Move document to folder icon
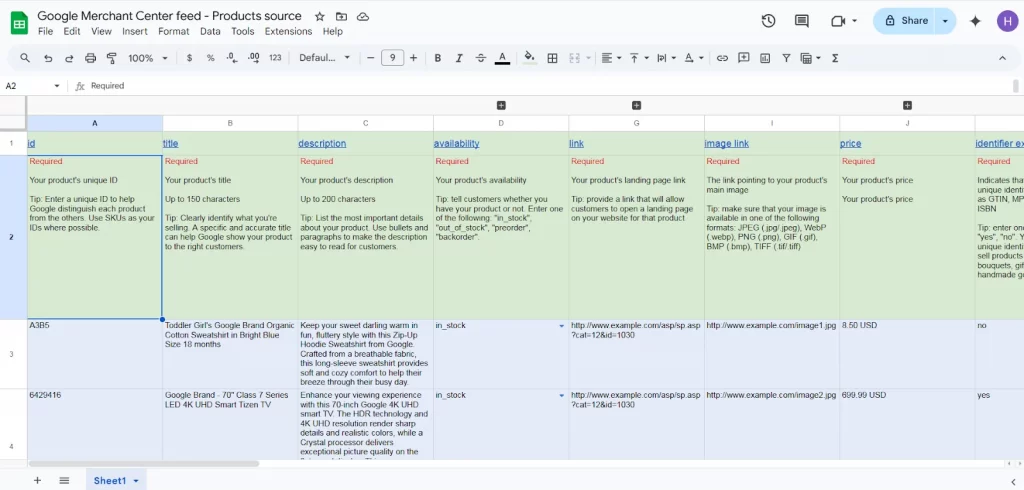 pos(342,16)
